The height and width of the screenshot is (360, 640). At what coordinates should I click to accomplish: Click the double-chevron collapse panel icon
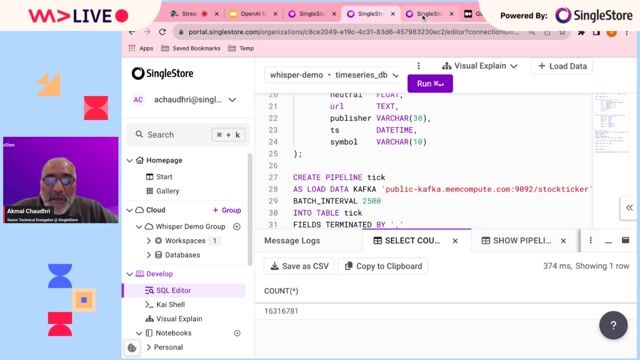(629, 208)
